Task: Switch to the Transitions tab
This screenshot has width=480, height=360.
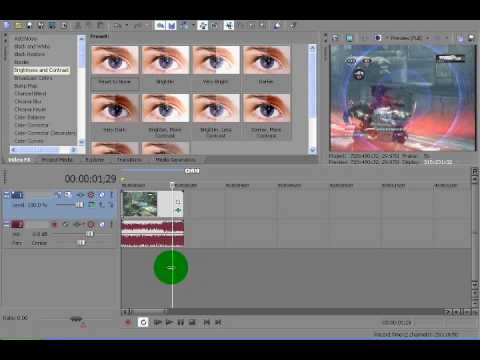Action: pyautogui.click(x=129, y=160)
